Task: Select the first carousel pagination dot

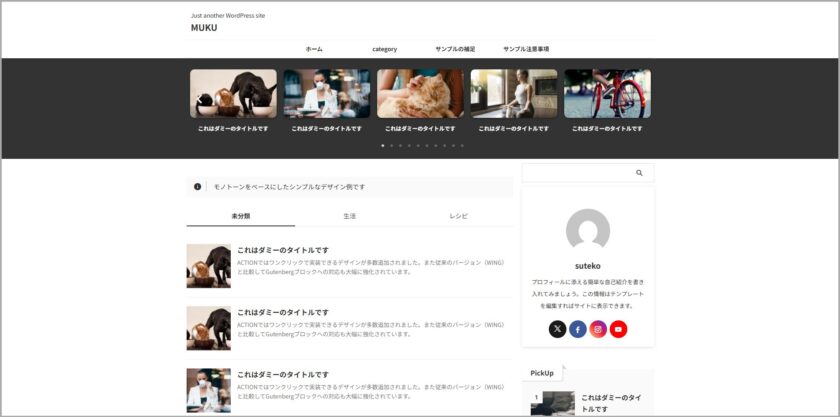Action: [x=382, y=145]
